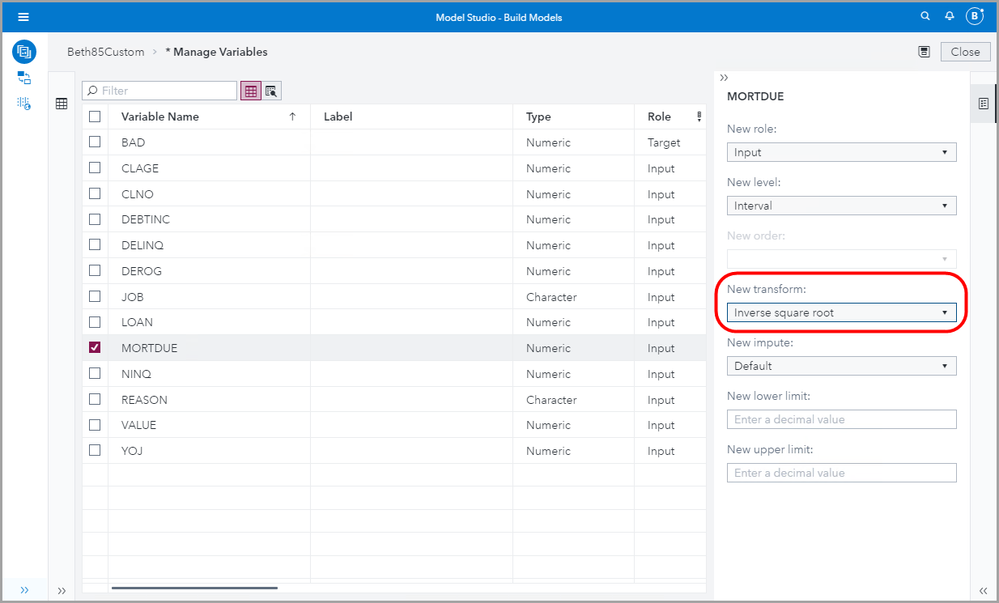999x603 pixels.
Task: Check the VALUE variable checkbox
Action: tap(95, 425)
